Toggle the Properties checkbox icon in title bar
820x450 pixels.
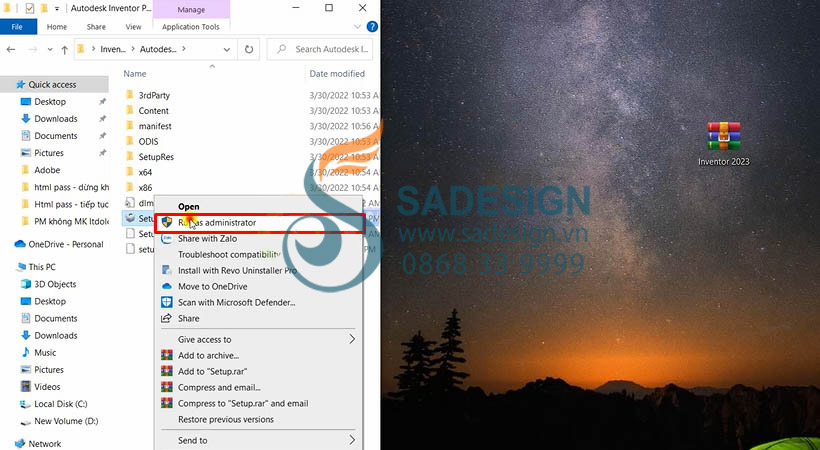coord(30,8)
